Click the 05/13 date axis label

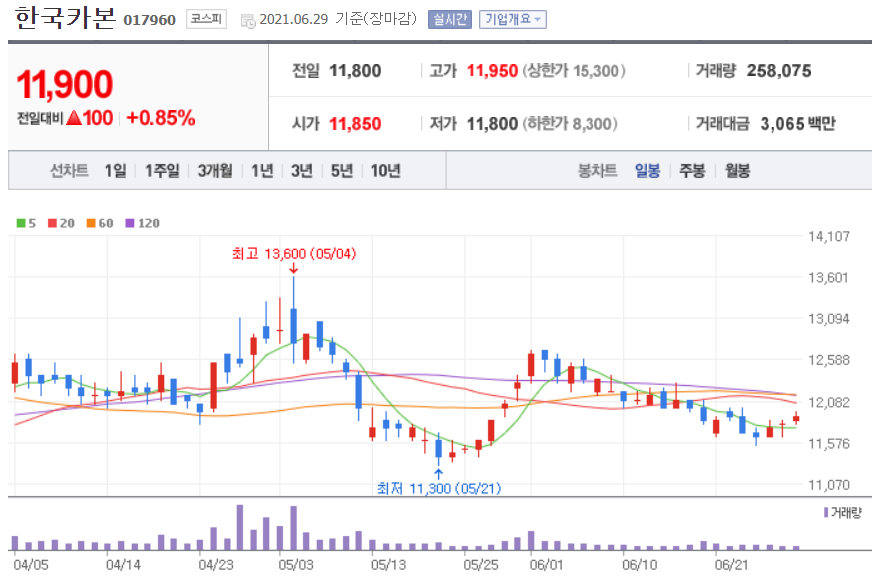(x=388, y=565)
